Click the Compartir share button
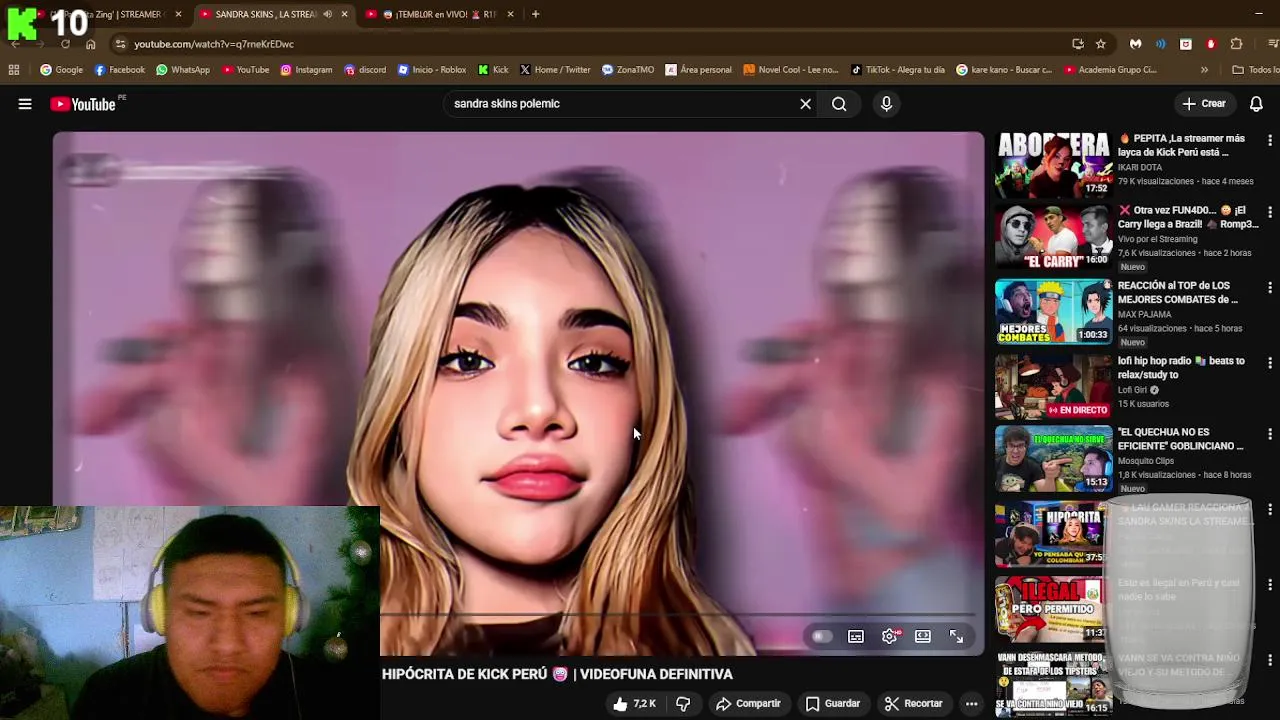The height and width of the screenshot is (720, 1280). 748,704
